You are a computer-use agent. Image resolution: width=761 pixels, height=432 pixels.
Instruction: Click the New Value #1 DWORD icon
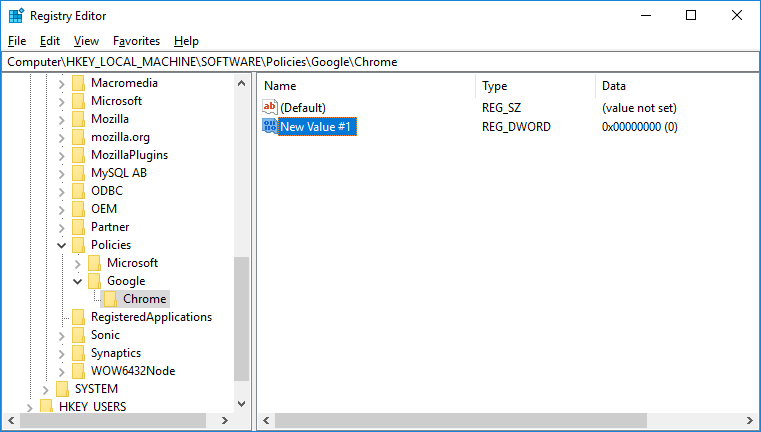(x=269, y=127)
